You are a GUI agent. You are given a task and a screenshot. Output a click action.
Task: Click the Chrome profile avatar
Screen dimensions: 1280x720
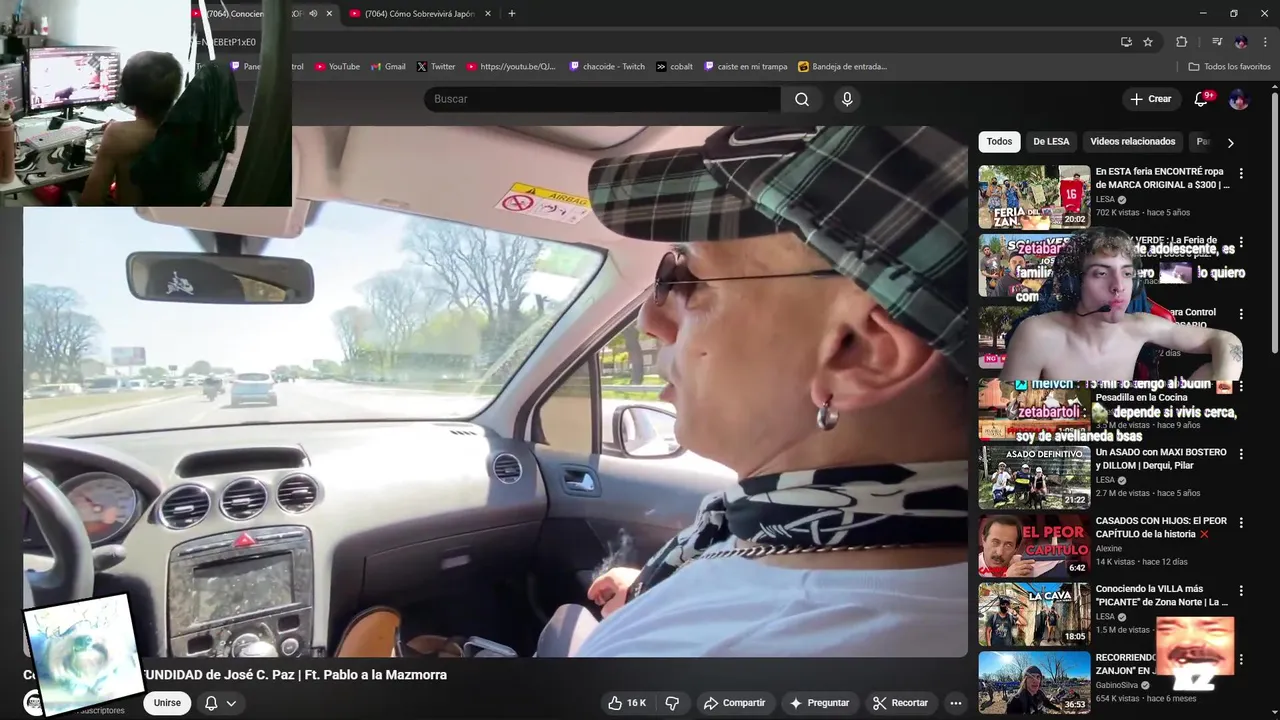pyautogui.click(x=1241, y=42)
